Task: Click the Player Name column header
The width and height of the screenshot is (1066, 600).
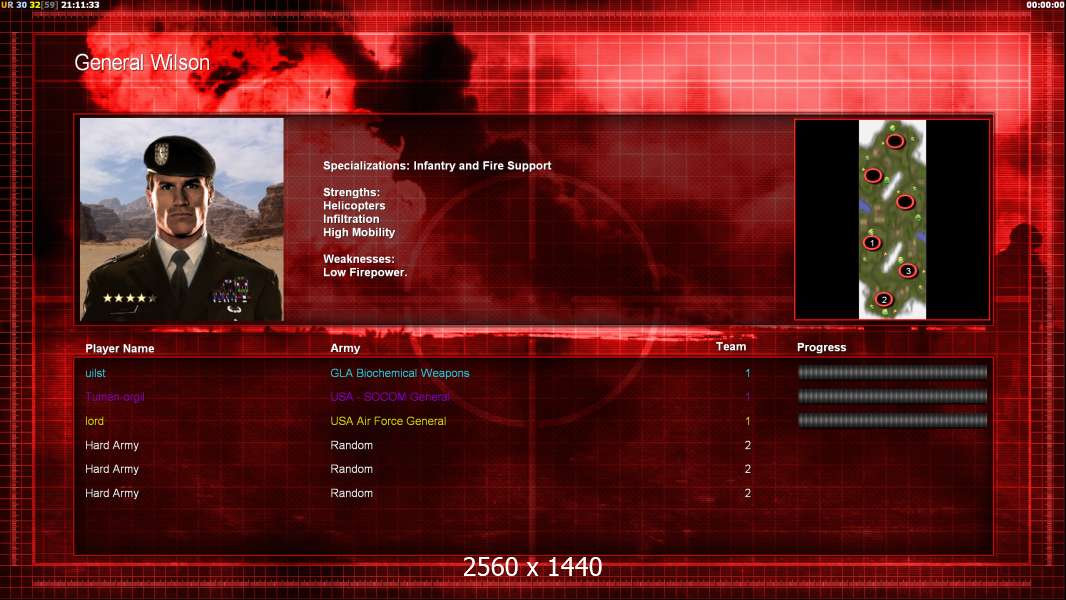Action: click(x=120, y=349)
